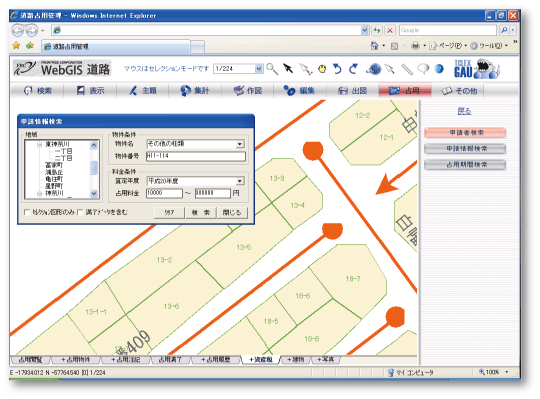Viewport: 540px width, 399px height.
Task: Select the magnifying glass zoom tool
Action: [272, 69]
